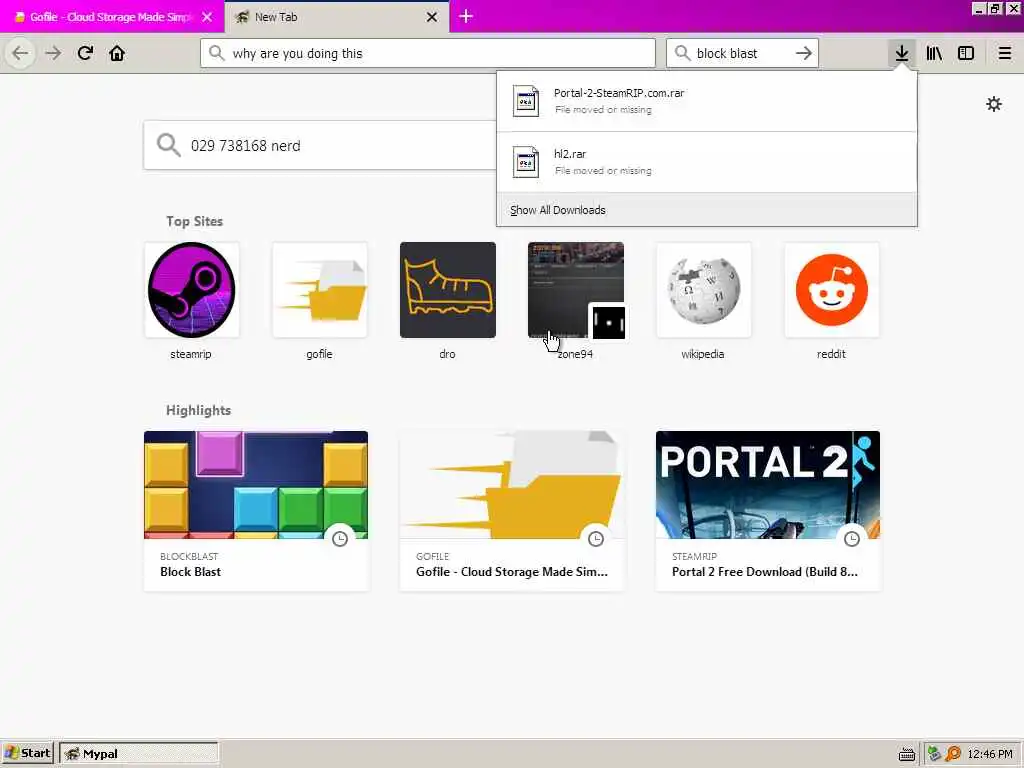Close the Gofile tab
This screenshot has height=768, width=1024.
207,17
